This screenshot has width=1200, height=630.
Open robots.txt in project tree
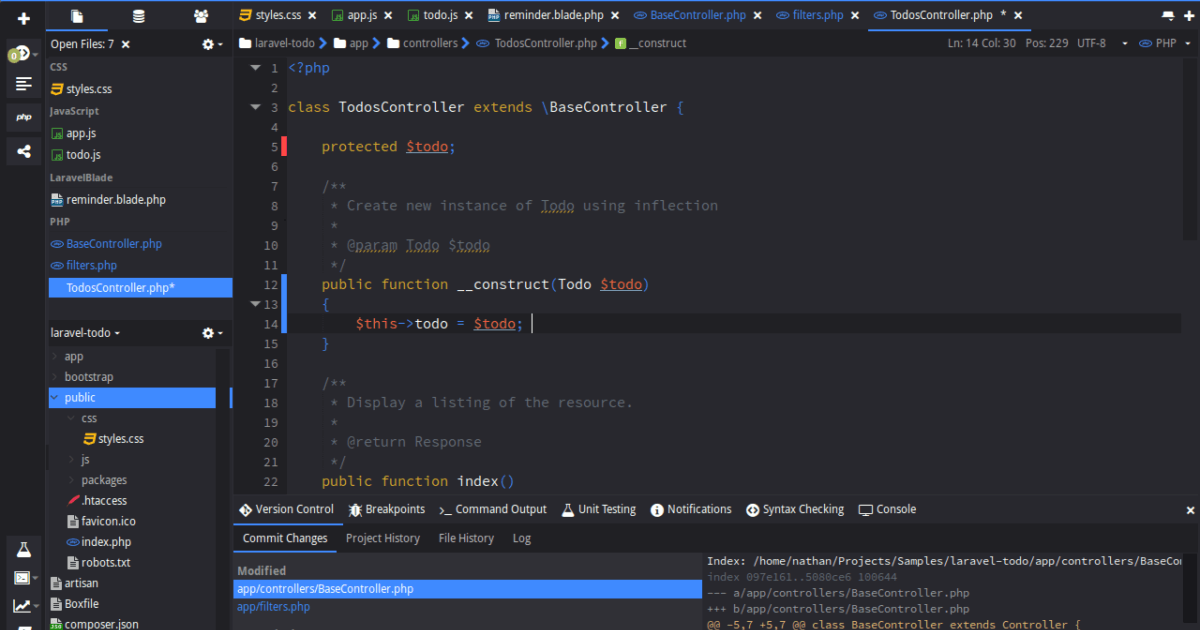point(106,562)
